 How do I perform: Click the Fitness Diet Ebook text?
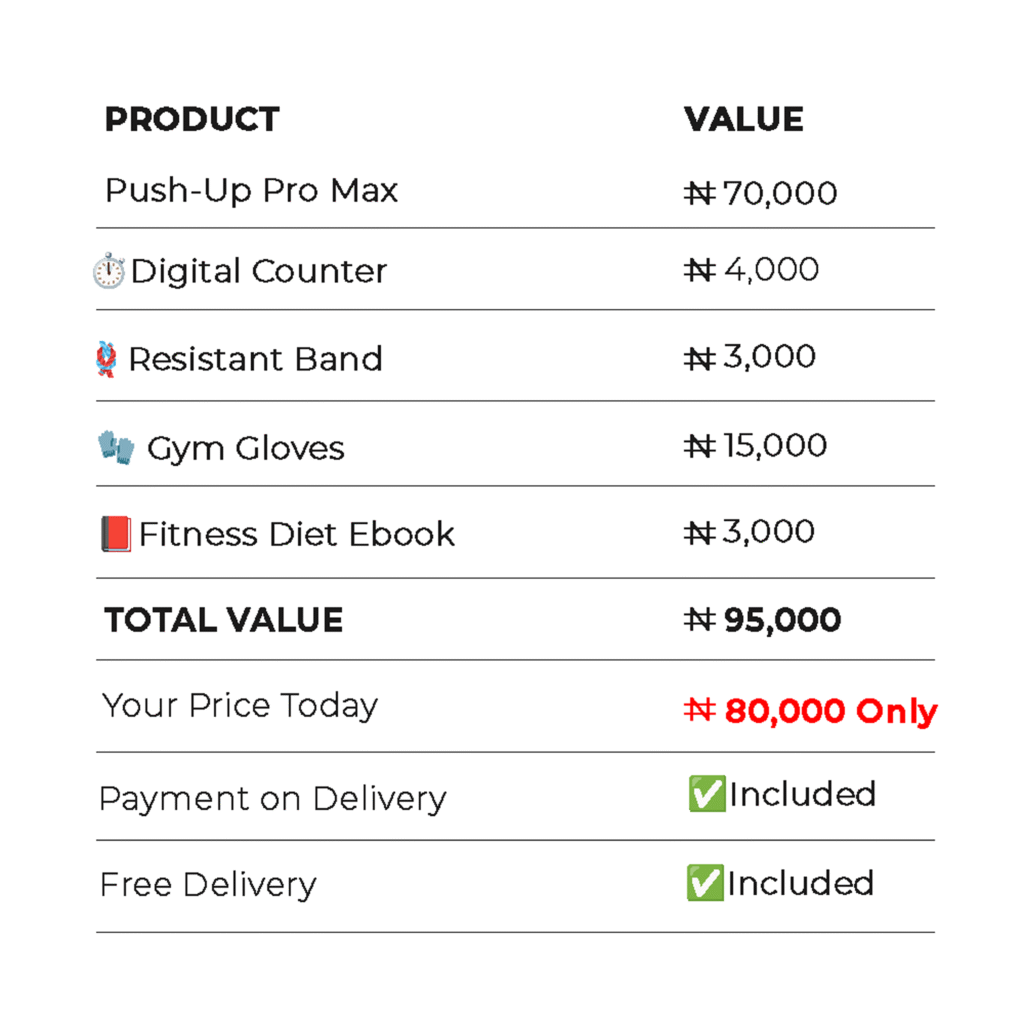click(x=296, y=534)
